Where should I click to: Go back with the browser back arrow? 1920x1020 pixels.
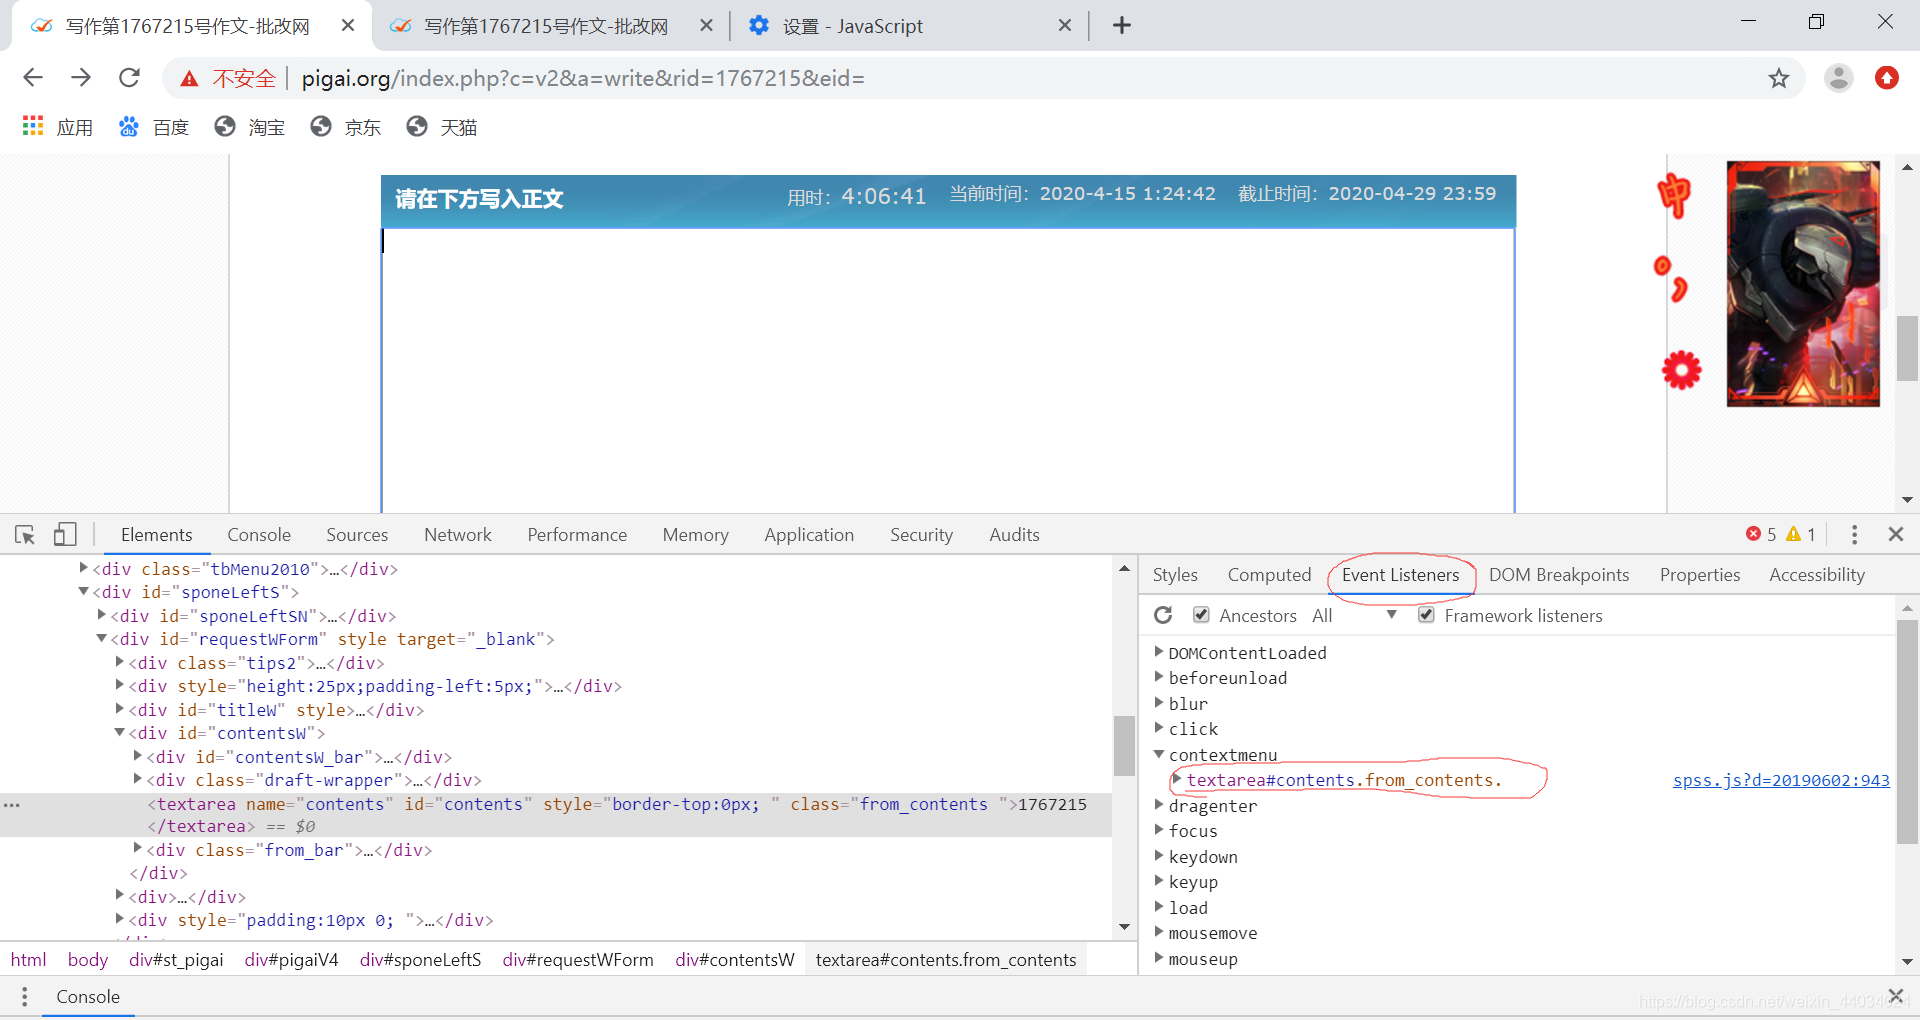tap(33, 78)
